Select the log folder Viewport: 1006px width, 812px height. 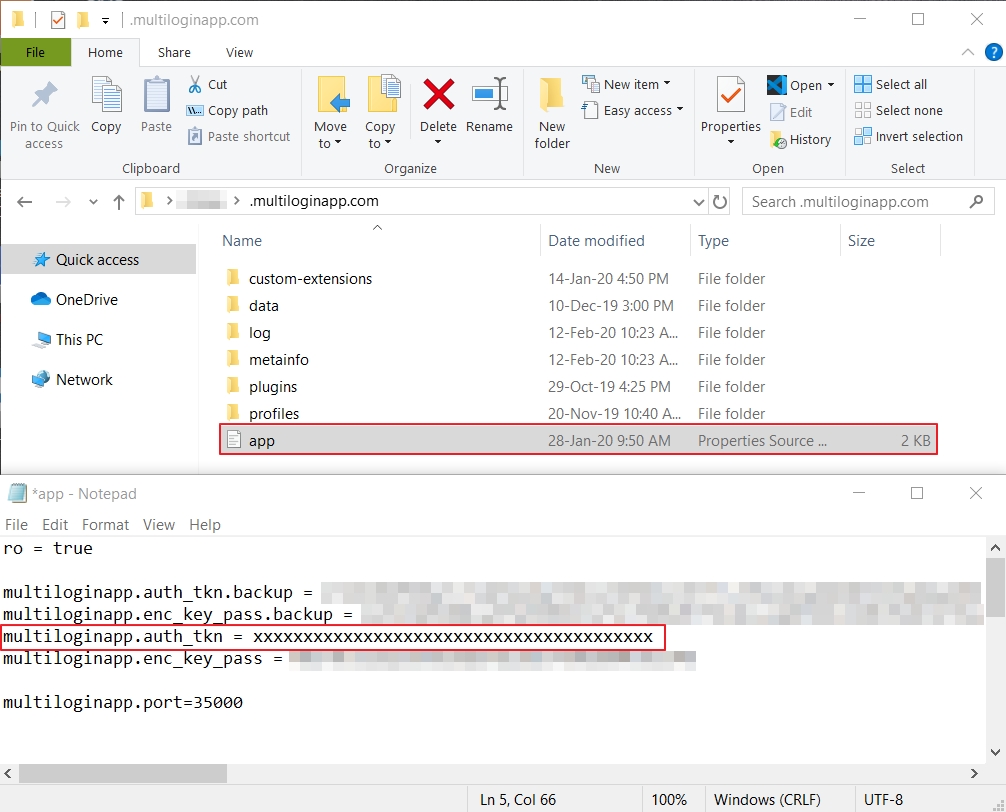pyautogui.click(x=260, y=332)
